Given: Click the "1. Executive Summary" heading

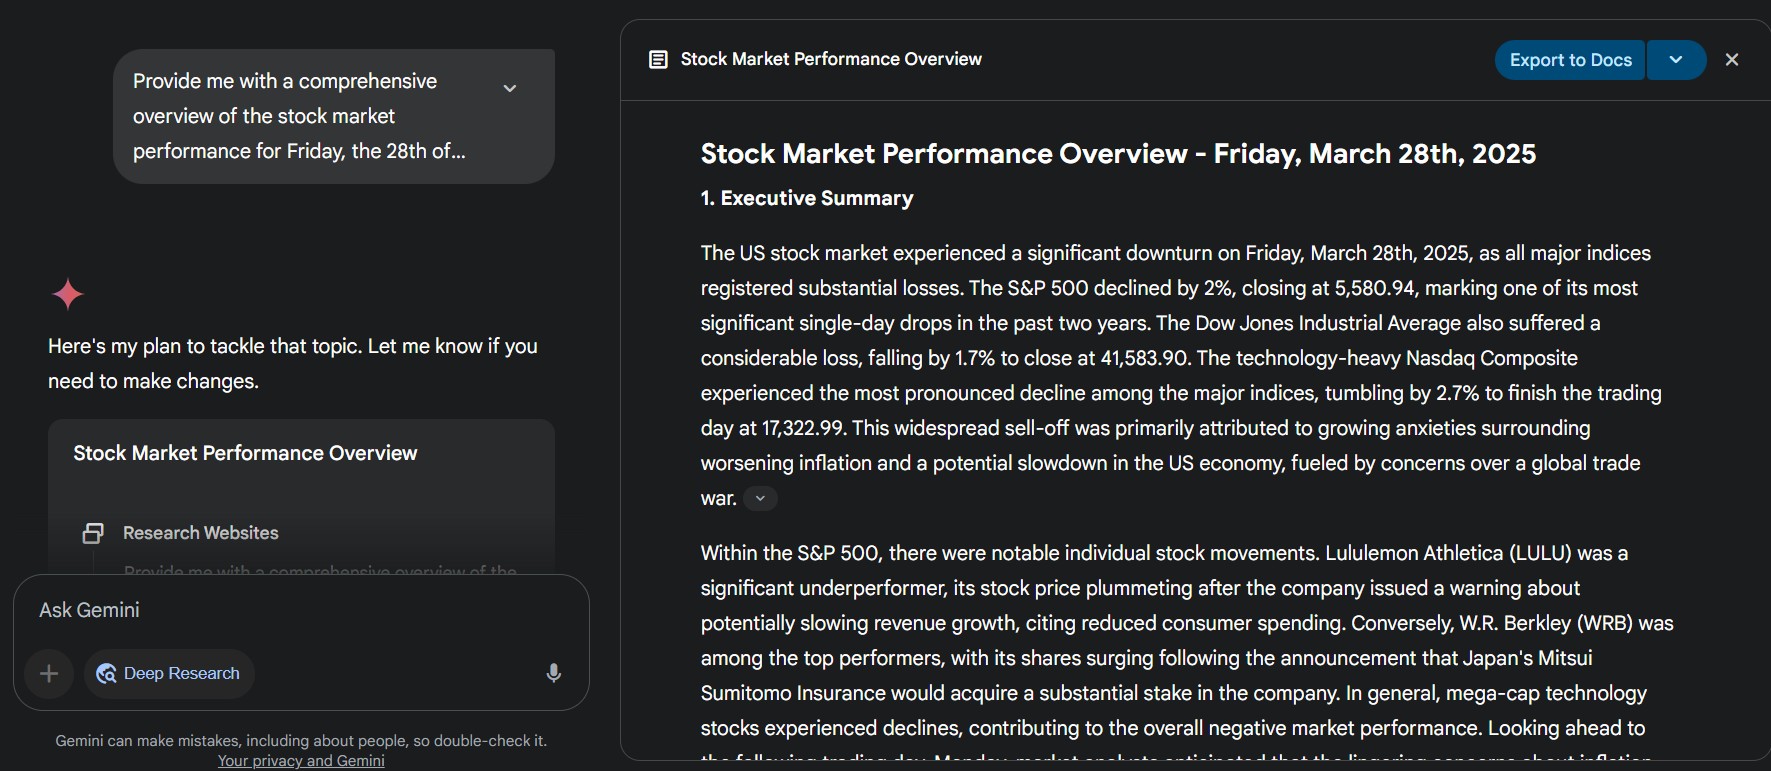Looking at the screenshot, I should (807, 198).
